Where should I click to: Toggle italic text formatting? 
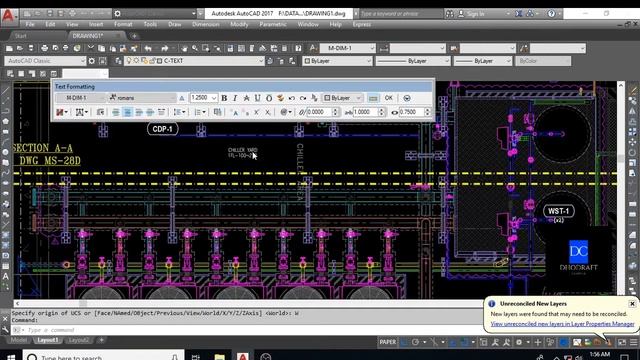[235, 98]
